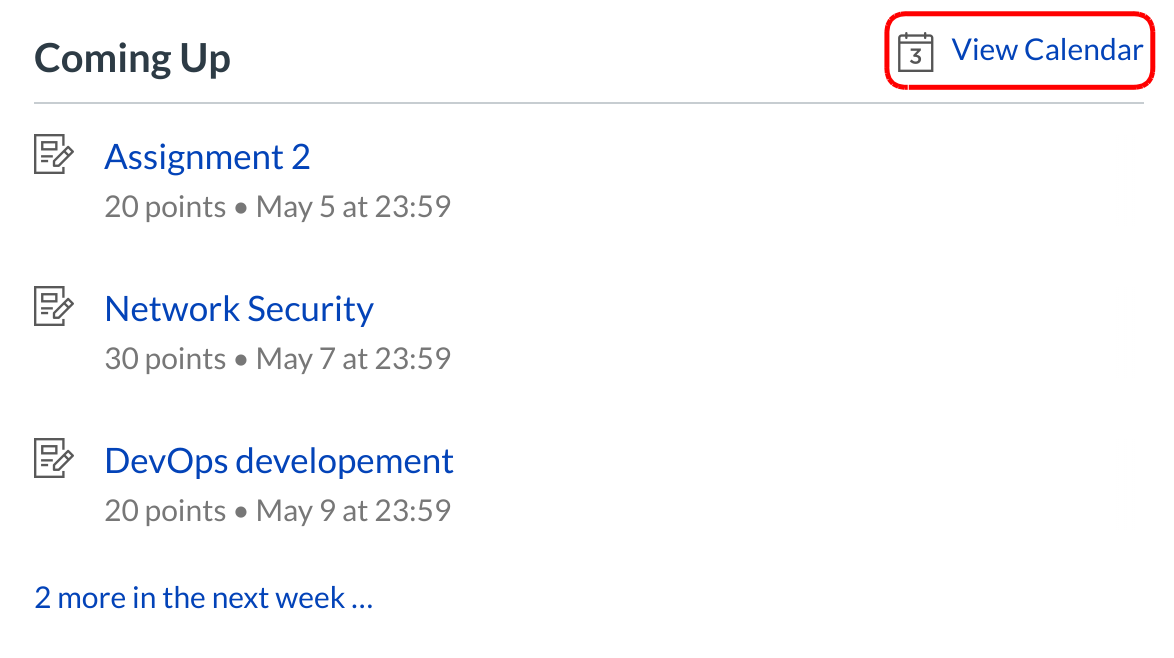Click the bullet separator in Assignment 2 details
The width and height of the screenshot is (1174, 658).
(241, 209)
